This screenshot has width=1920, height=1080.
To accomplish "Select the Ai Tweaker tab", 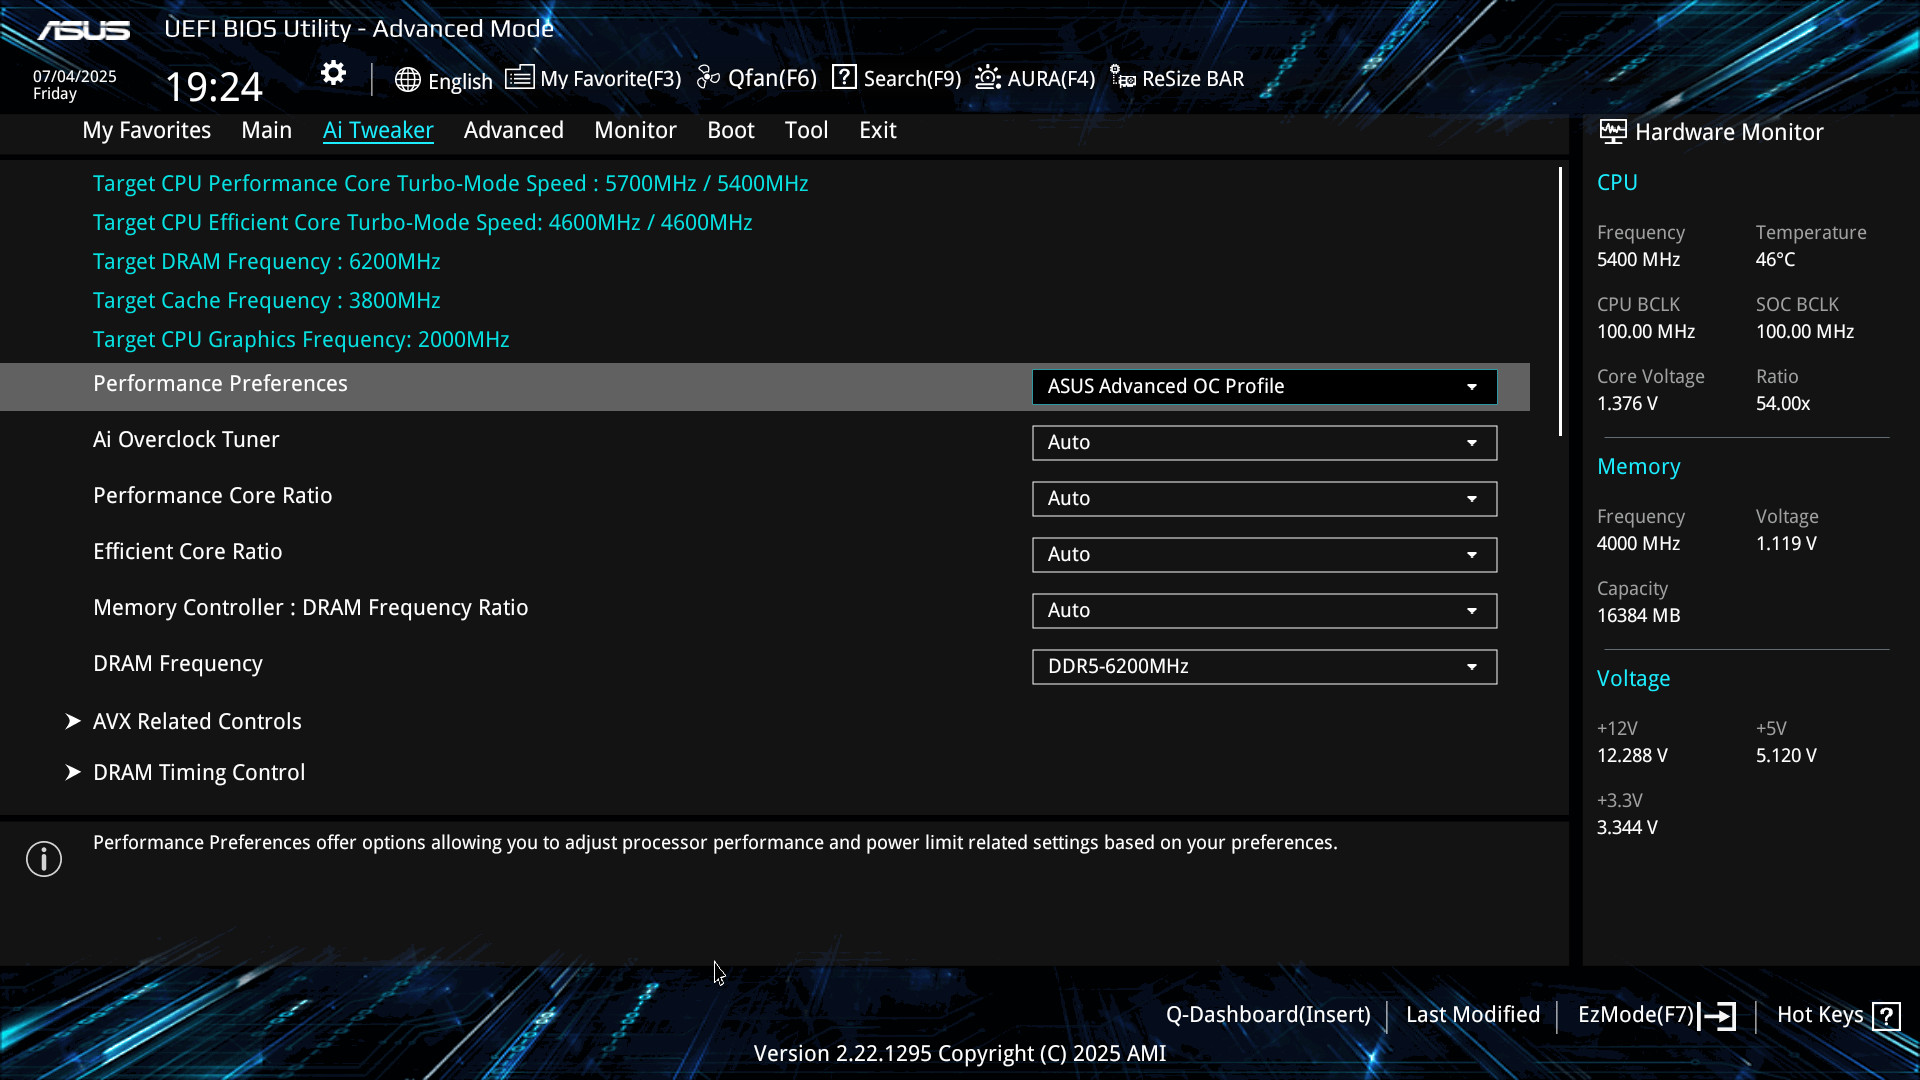I will tap(378, 130).
